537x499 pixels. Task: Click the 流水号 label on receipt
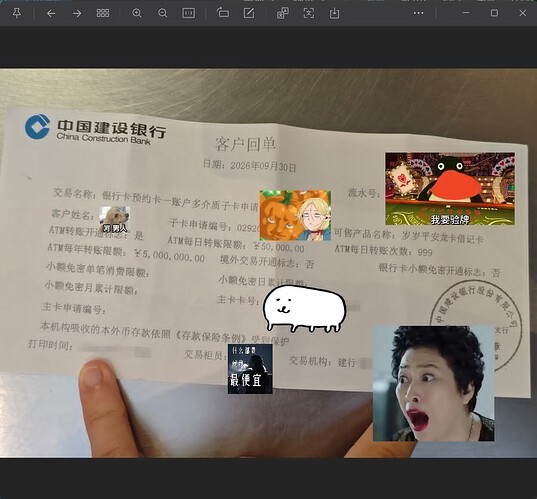point(364,193)
